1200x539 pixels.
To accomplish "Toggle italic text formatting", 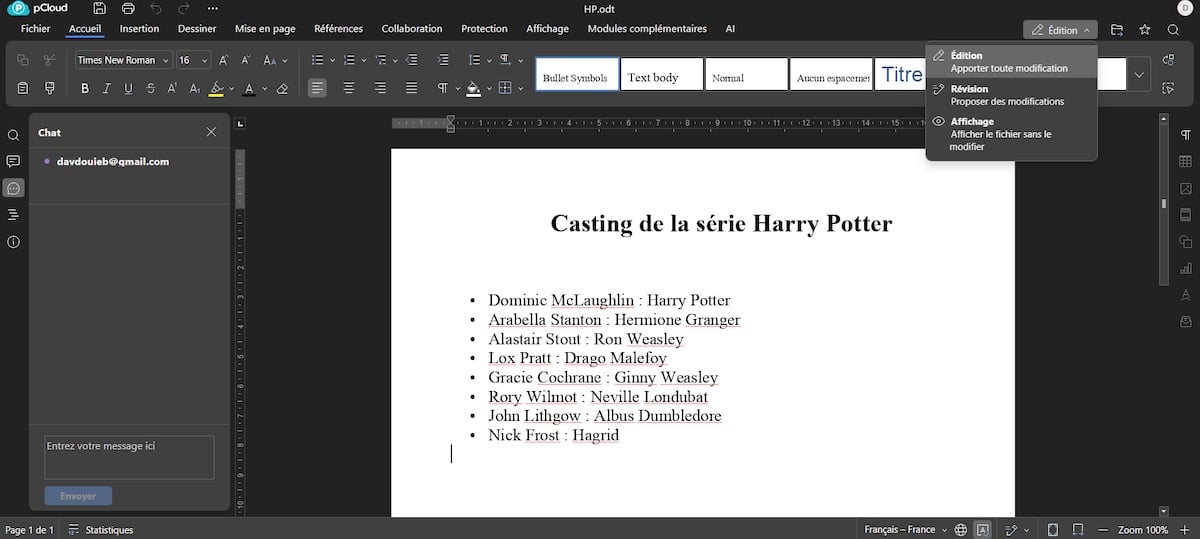I will (107, 89).
